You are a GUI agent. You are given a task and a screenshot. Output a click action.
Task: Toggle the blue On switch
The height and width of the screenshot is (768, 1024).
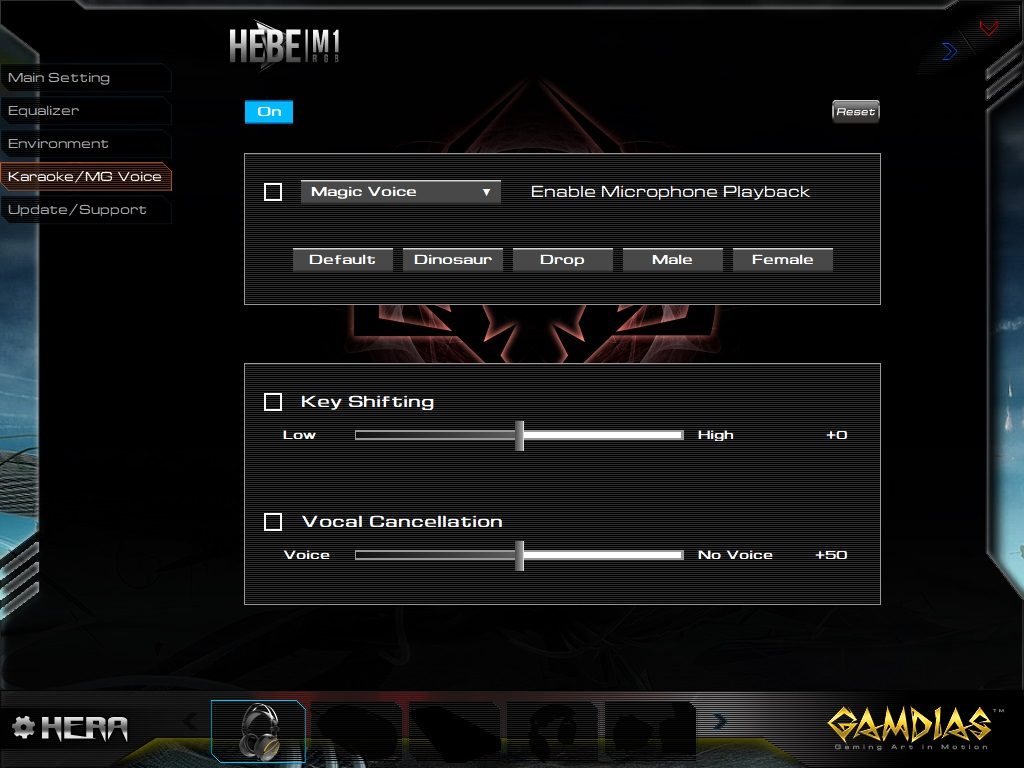tap(269, 112)
